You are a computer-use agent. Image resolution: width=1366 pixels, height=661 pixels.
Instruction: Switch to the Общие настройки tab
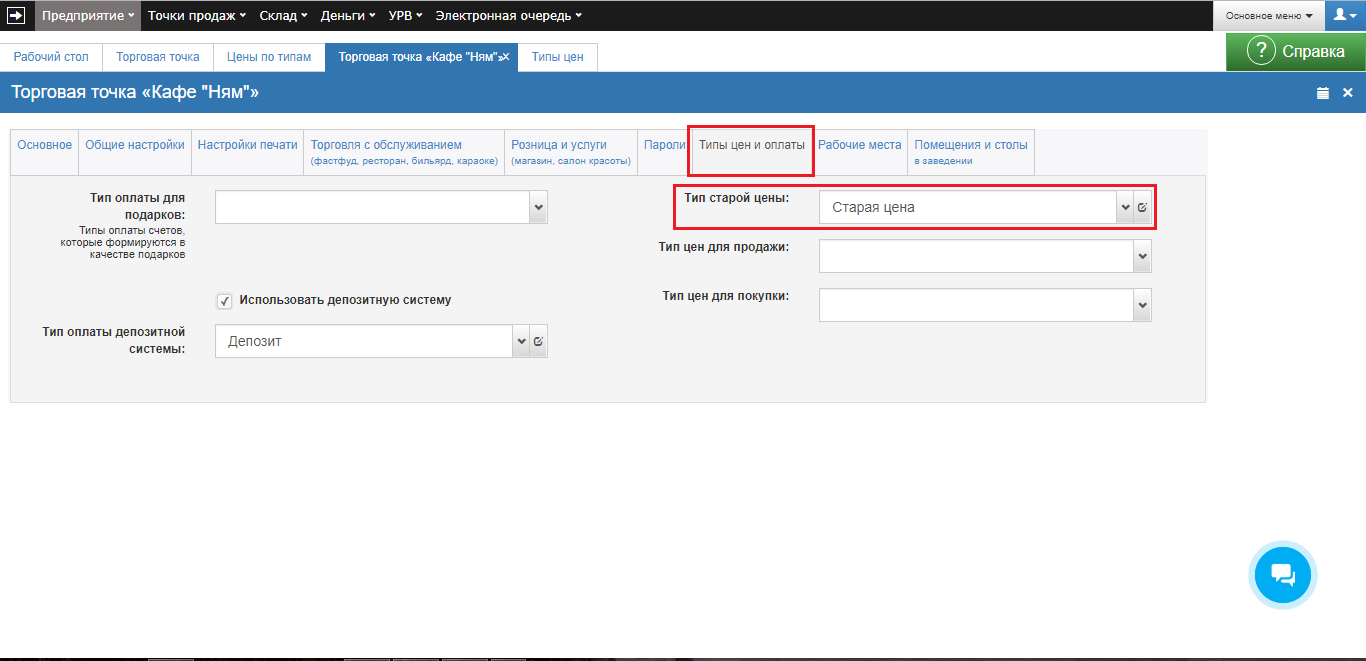(134, 145)
